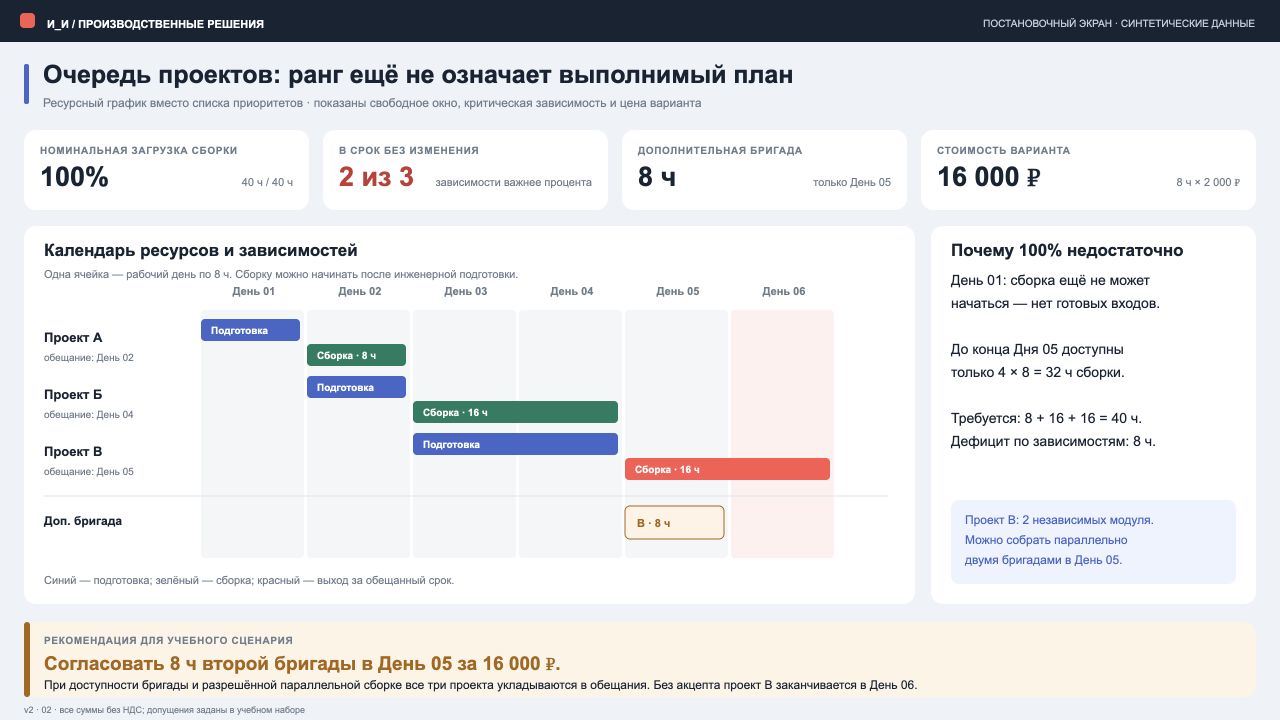
Task: Click the page heading Очередь проектов
Action: click(x=418, y=74)
